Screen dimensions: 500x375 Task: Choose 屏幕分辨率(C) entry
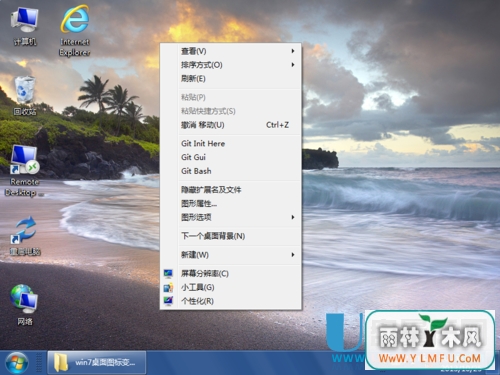pyautogui.click(x=231, y=274)
